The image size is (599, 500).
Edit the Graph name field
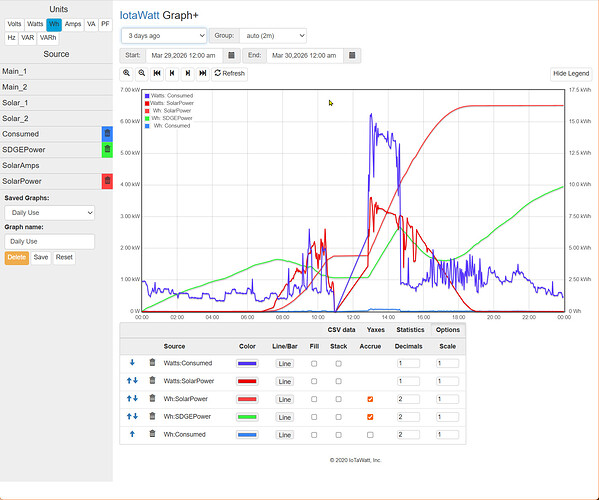pyautogui.click(x=50, y=241)
